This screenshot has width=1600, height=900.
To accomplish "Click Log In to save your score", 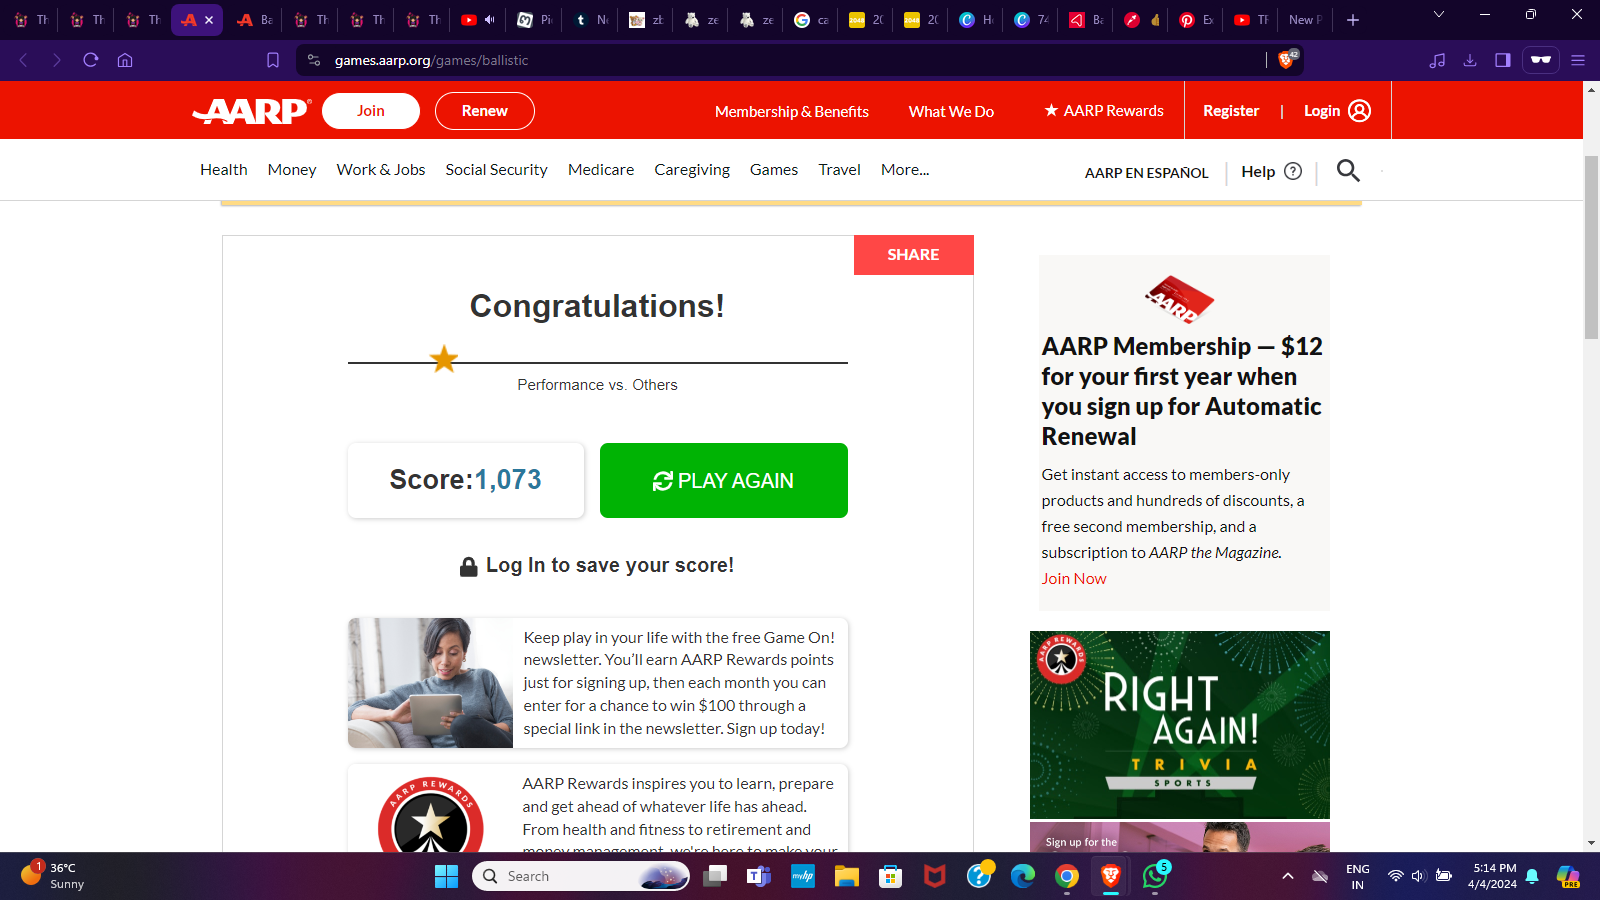I will (x=597, y=566).
